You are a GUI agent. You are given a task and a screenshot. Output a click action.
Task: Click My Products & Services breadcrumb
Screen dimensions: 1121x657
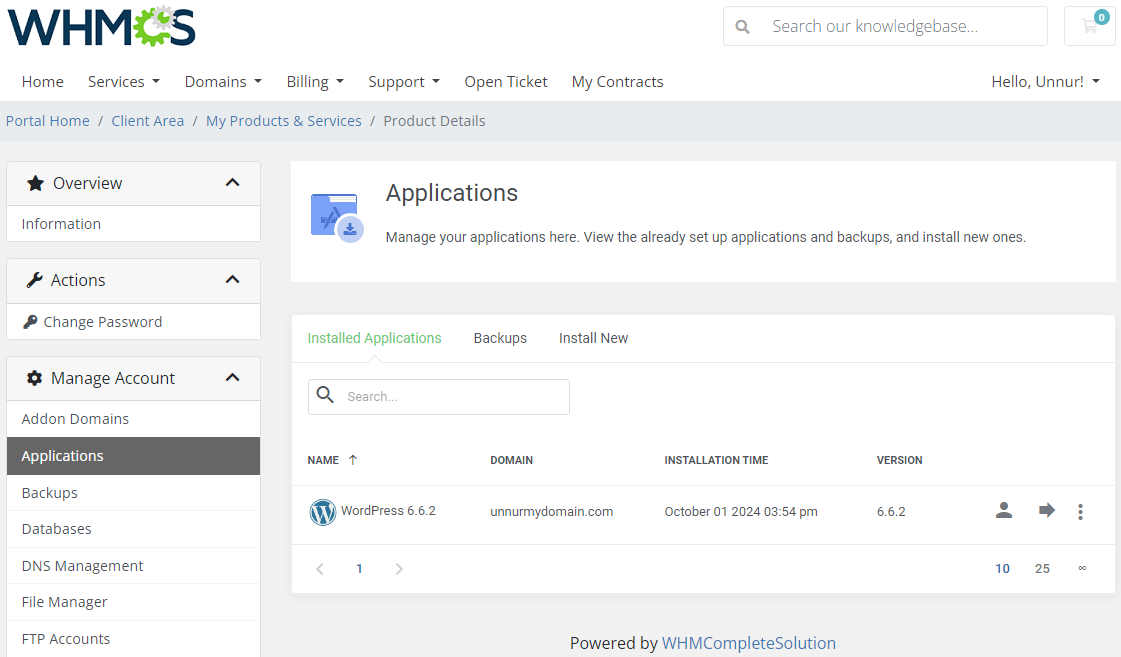tap(284, 122)
